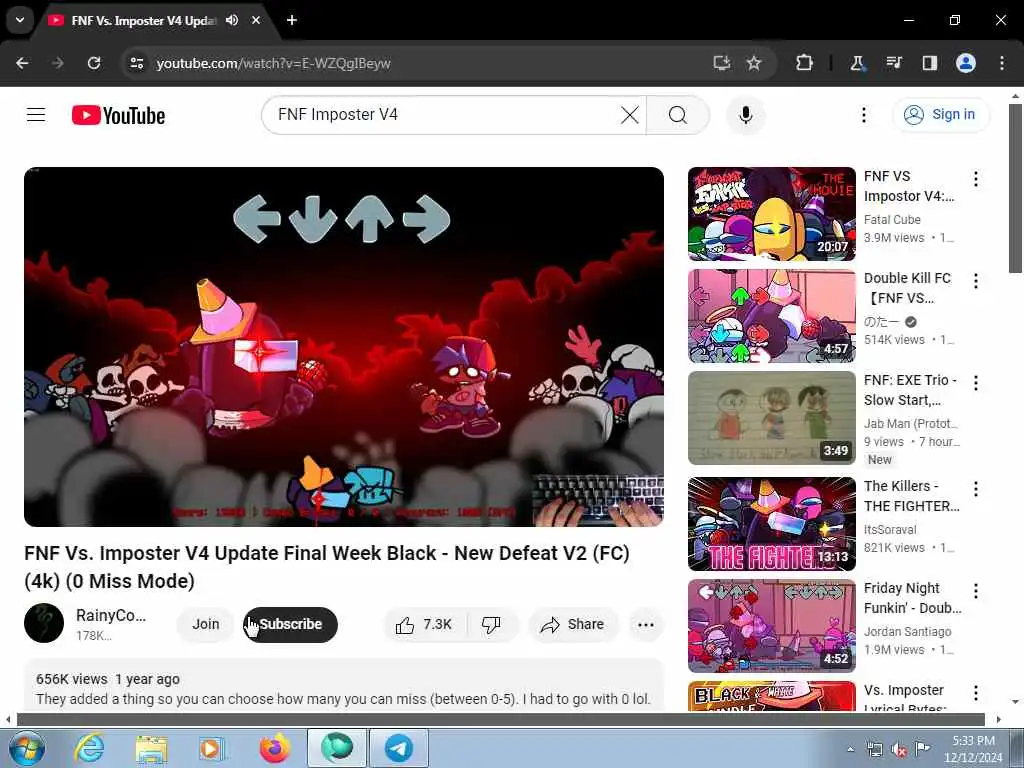Open options menu for Double Kill FC
The height and width of the screenshot is (768, 1024).
click(x=976, y=281)
